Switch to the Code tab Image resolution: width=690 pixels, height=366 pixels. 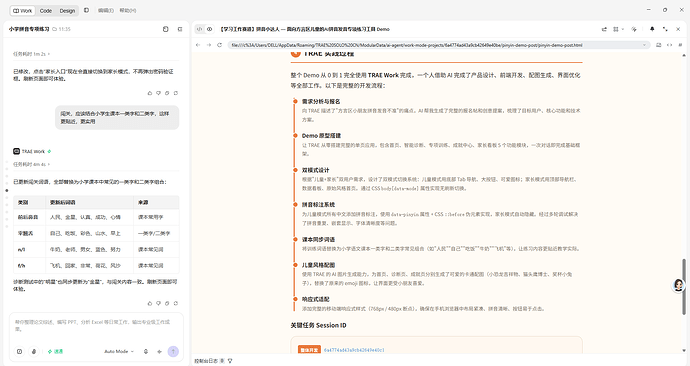pyautogui.click(x=46, y=11)
